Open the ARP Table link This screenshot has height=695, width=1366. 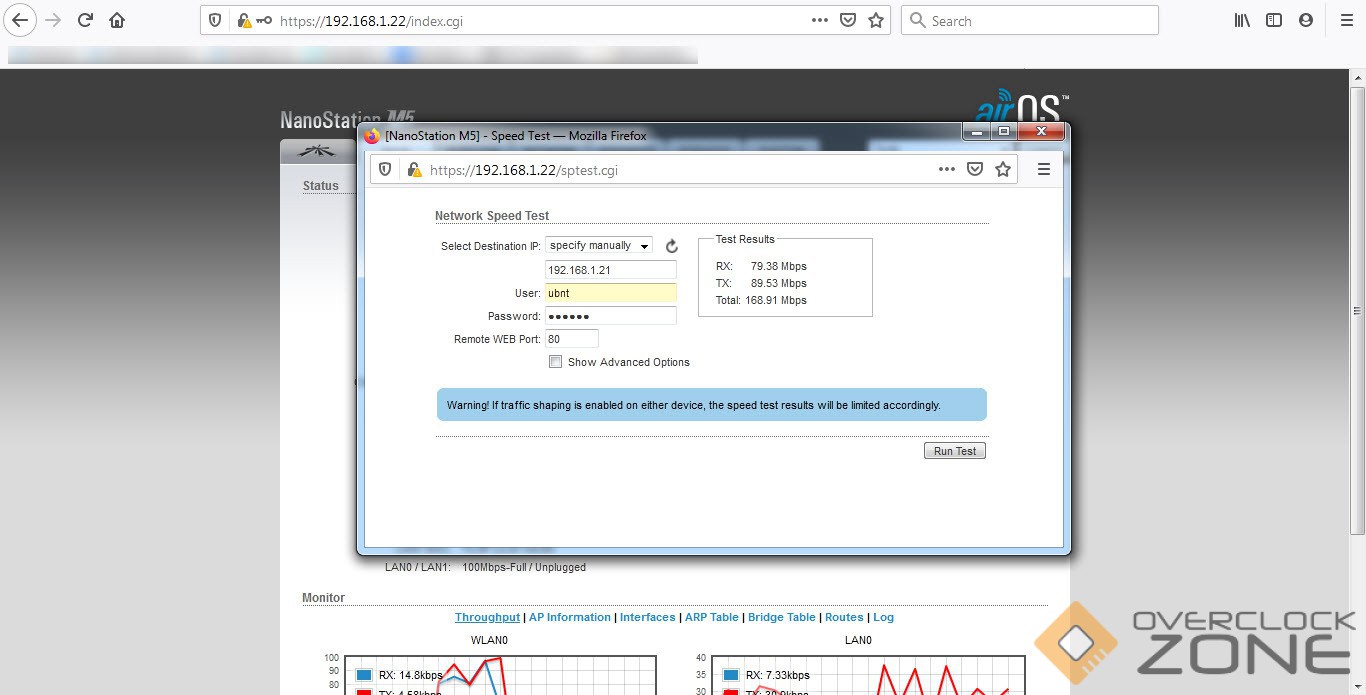tap(712, 617)
